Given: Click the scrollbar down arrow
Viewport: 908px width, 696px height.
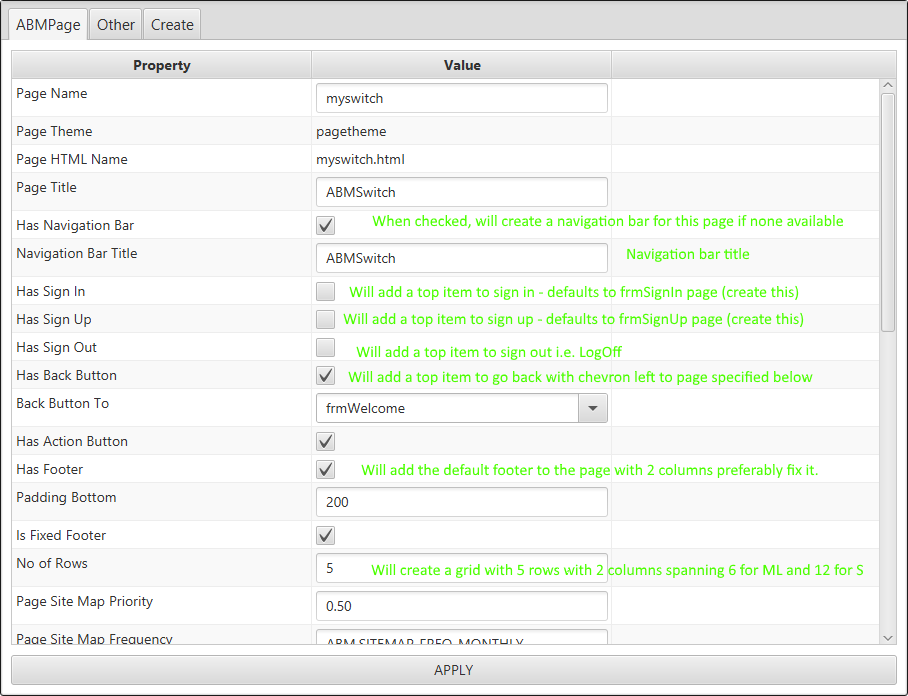Looking at the screenshot, I should [x=887, y=637].
